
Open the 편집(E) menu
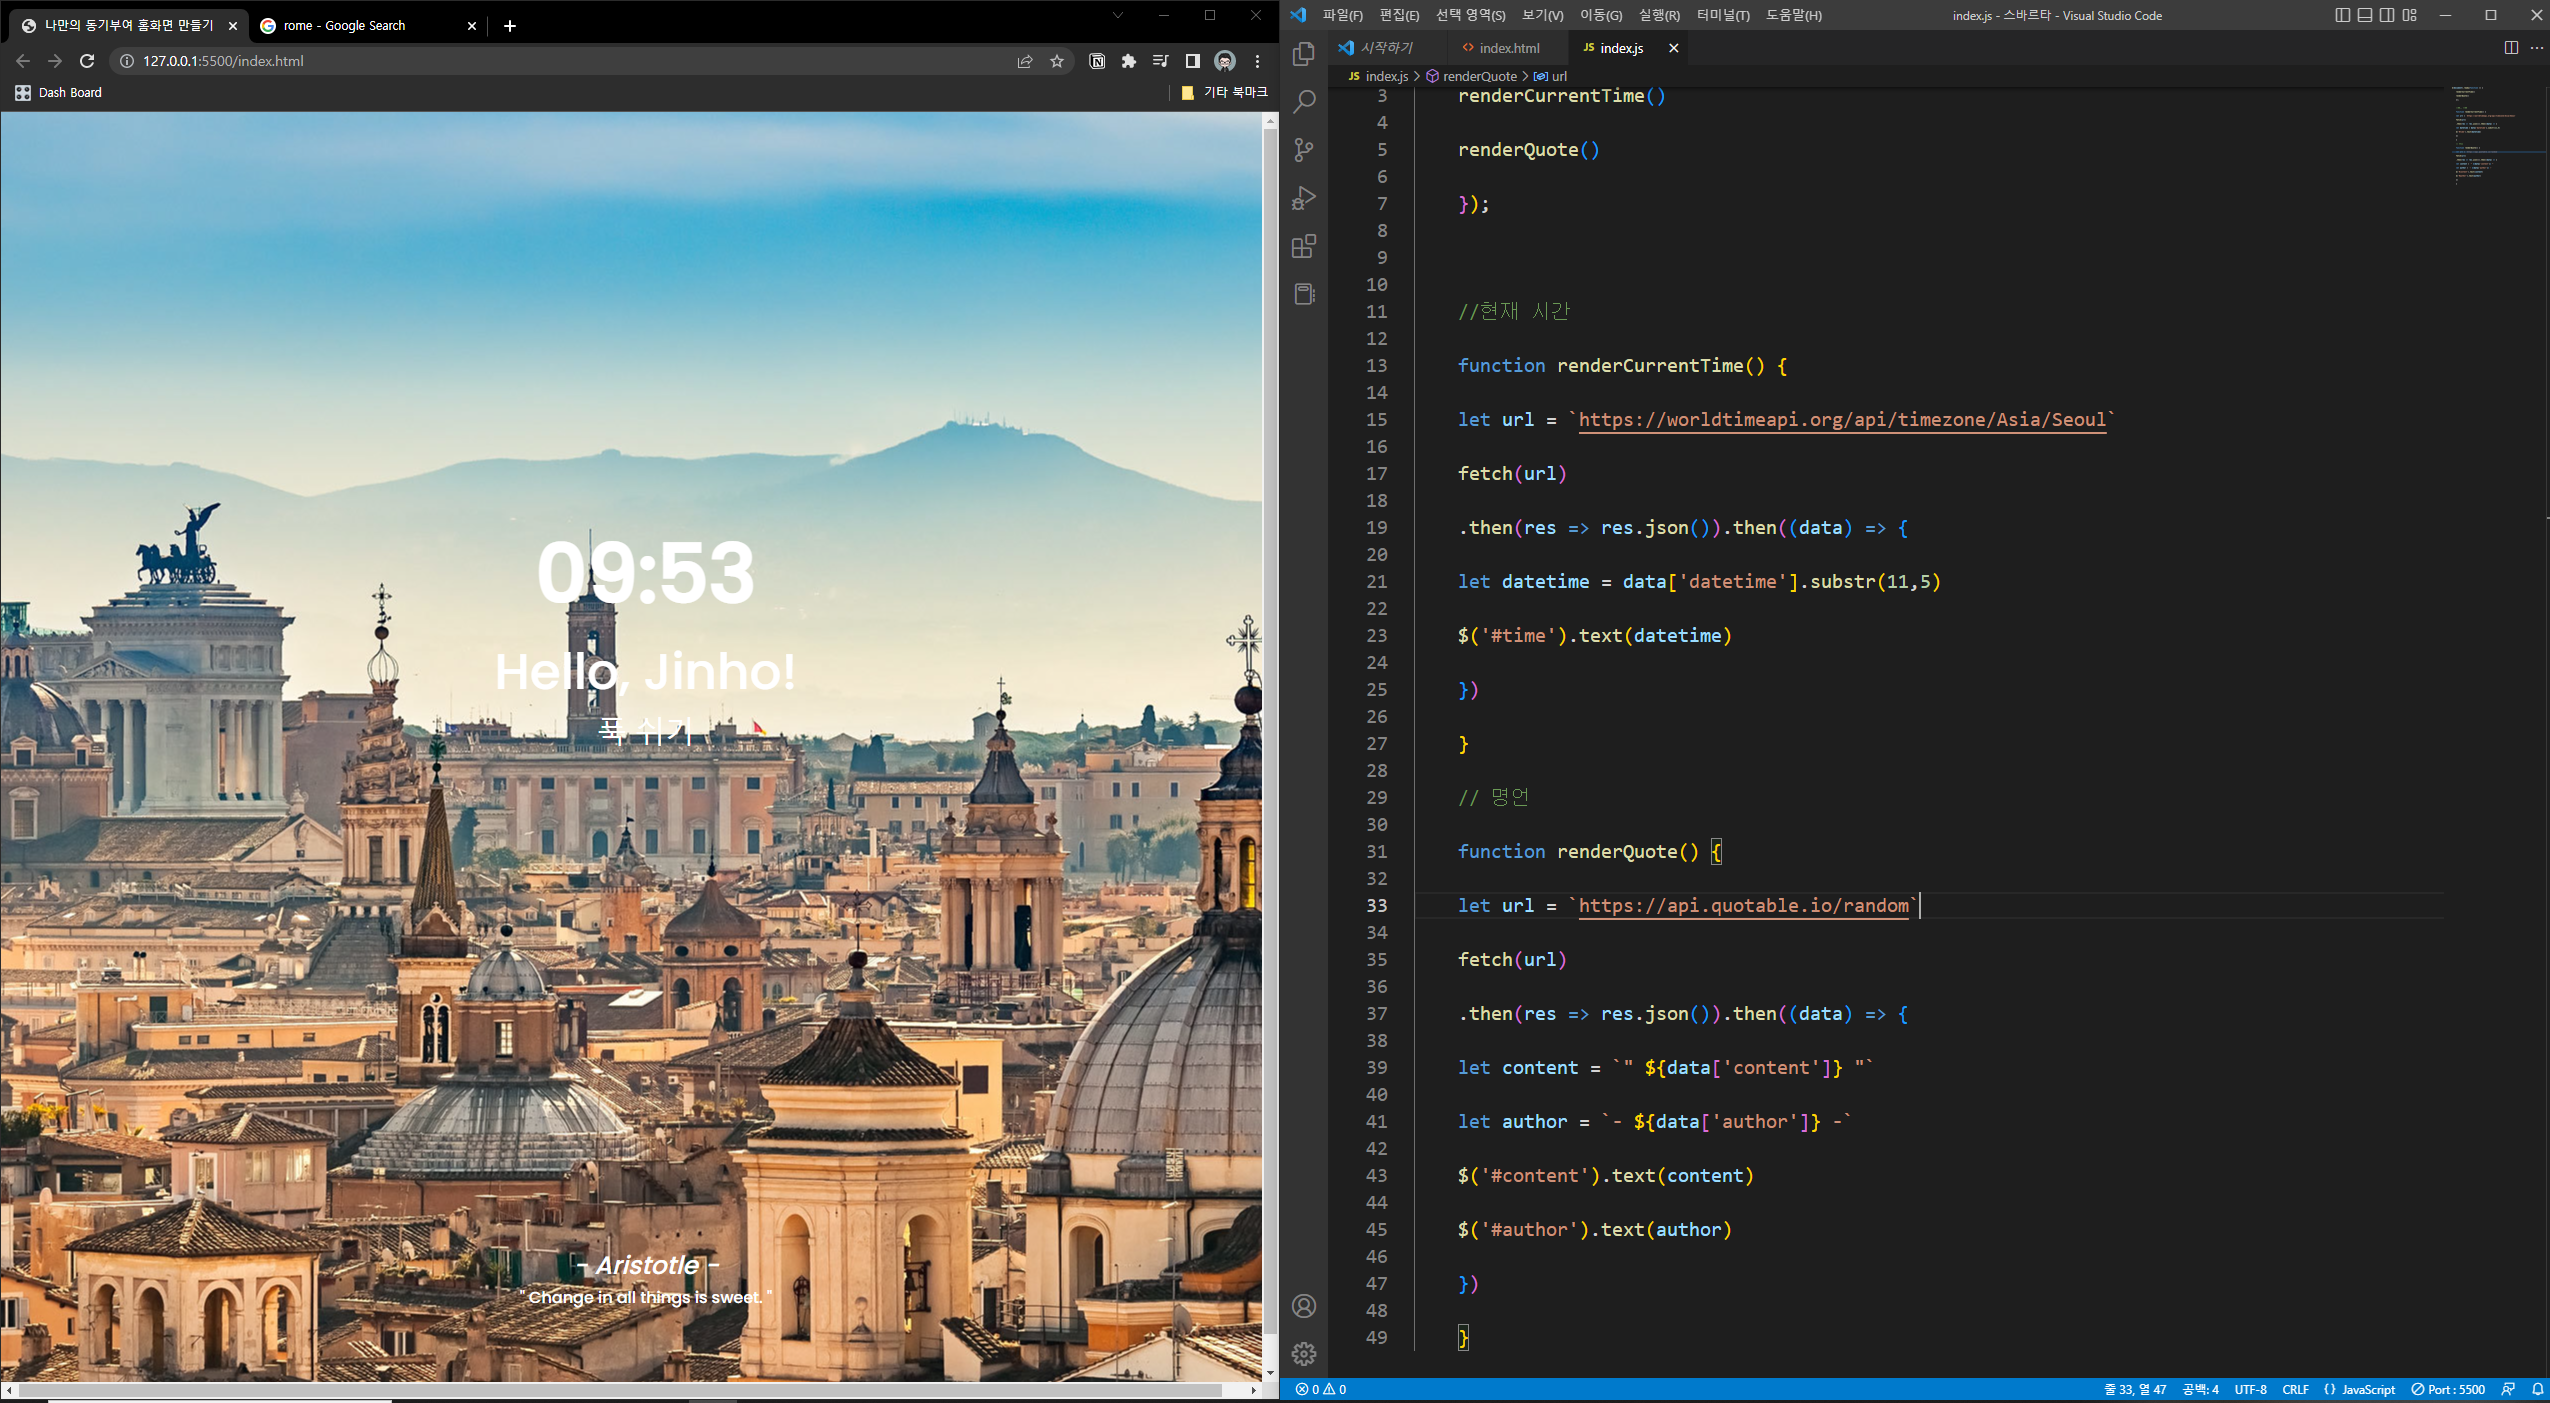(x=1399, y=15)
